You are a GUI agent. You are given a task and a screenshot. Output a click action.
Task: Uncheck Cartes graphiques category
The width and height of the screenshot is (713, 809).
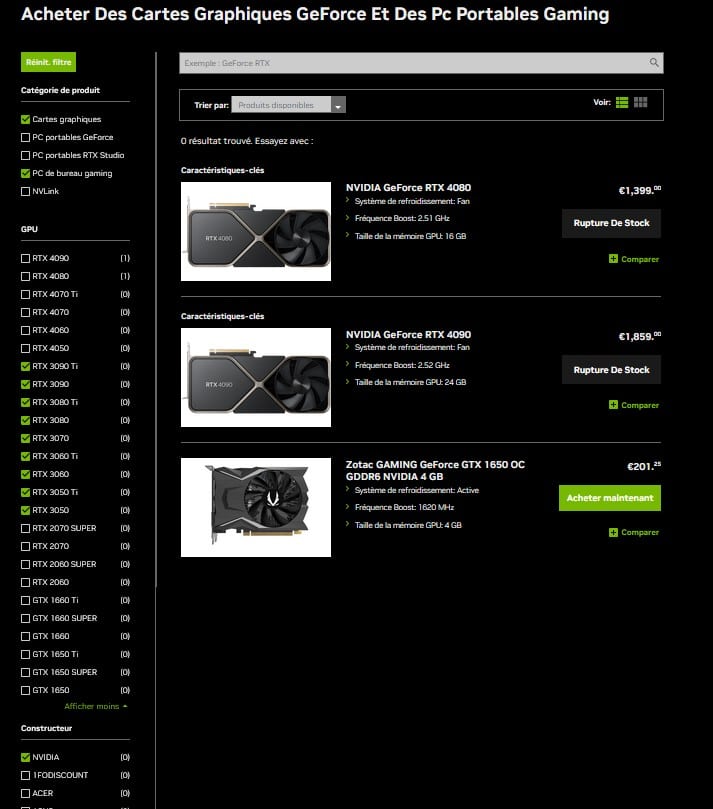pyautogui.click(x=25, y=119)
